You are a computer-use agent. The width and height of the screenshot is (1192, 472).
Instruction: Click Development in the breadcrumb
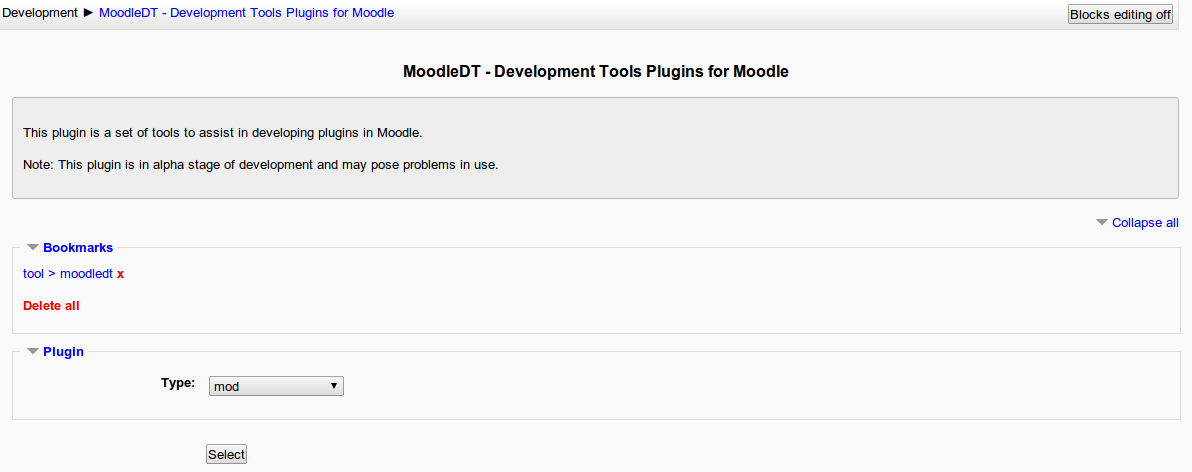coord(41,13)
